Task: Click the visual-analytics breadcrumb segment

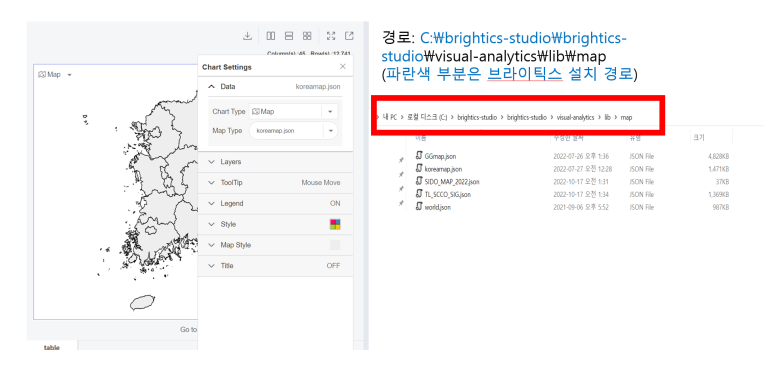Action: (575, 118)
